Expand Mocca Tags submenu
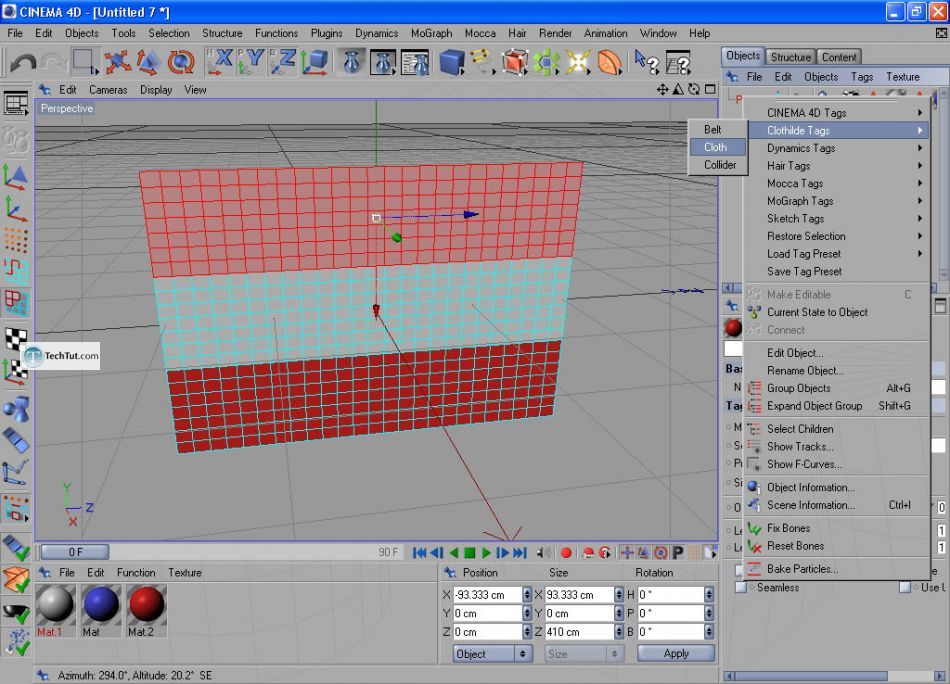 click(x=837, y=183)
